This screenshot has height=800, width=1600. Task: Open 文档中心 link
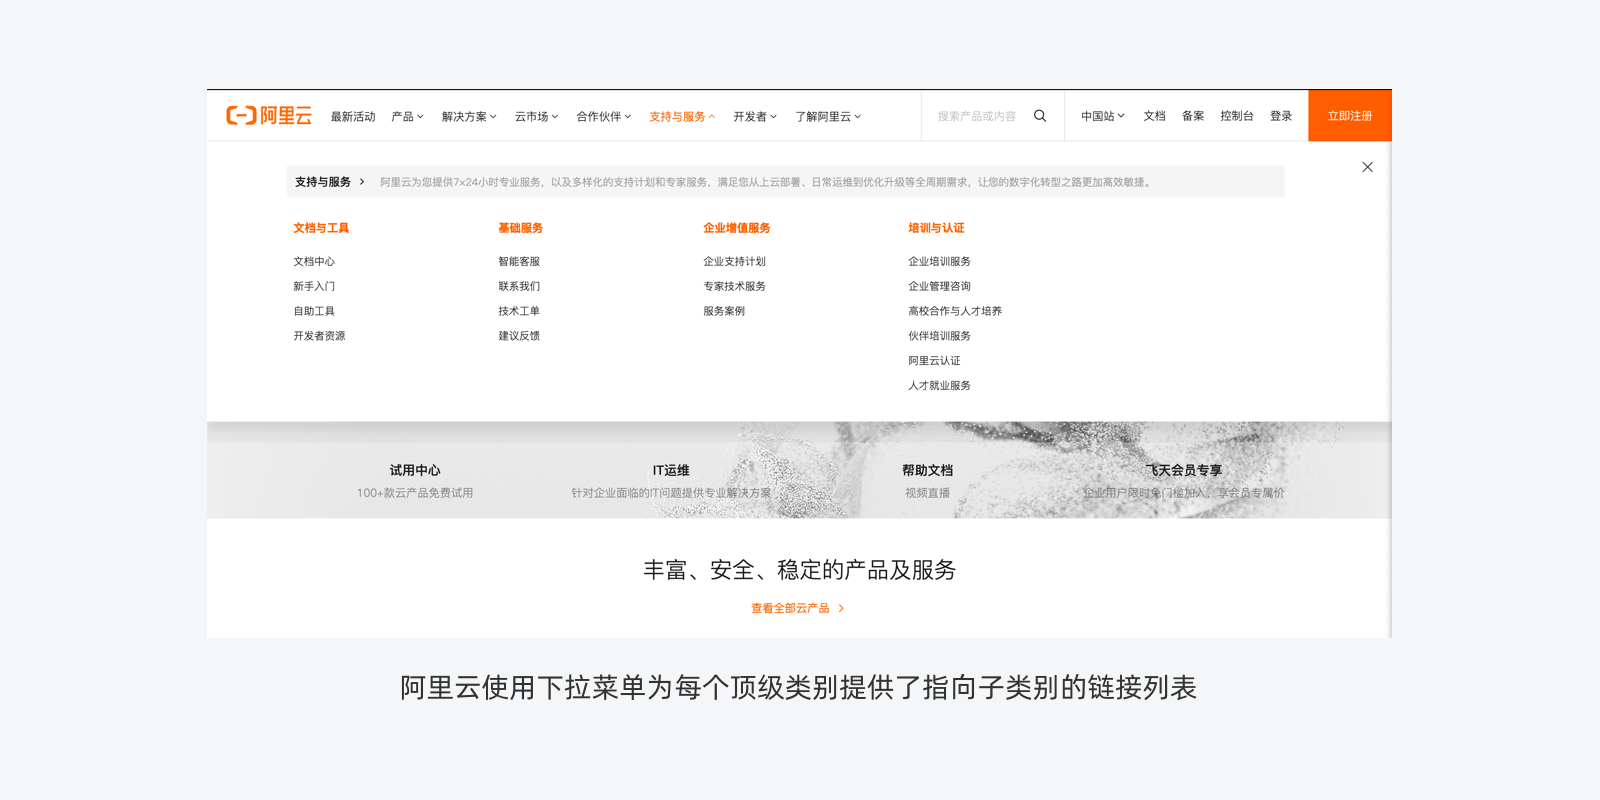(x=314, y=261)
